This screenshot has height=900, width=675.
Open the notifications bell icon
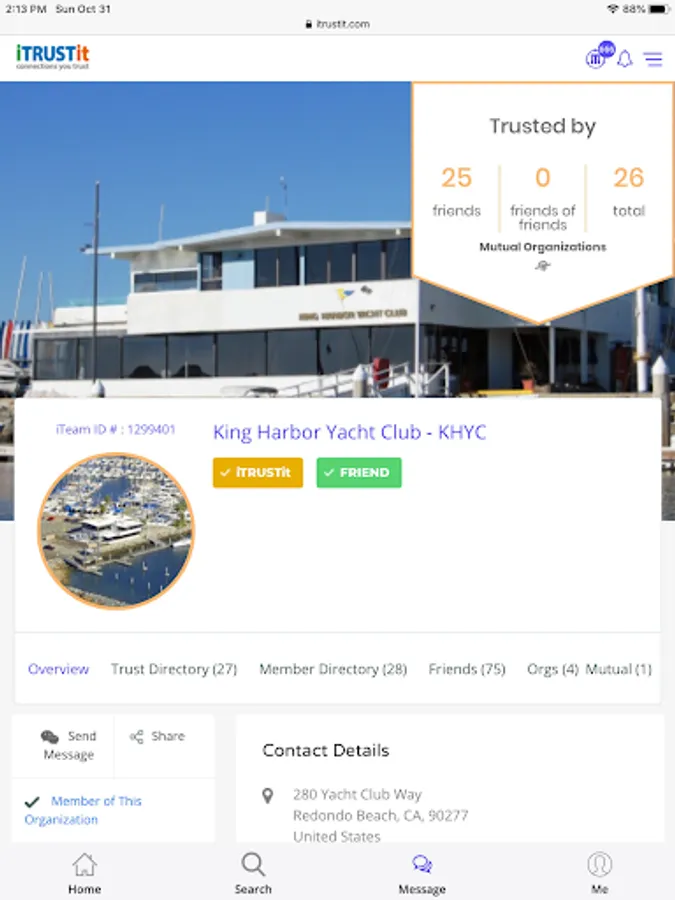624,59
